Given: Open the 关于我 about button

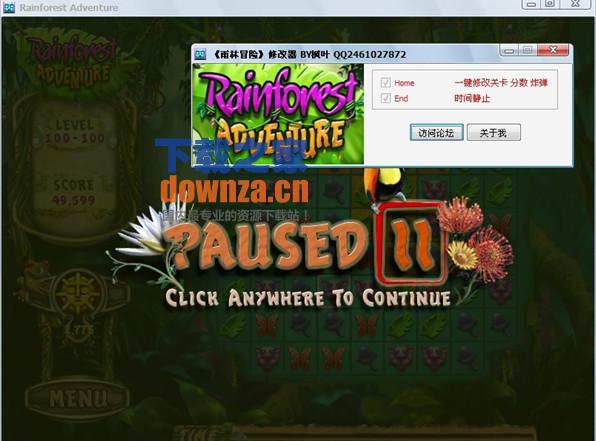Looking at the screenshot, I should (x=493, y=133).
